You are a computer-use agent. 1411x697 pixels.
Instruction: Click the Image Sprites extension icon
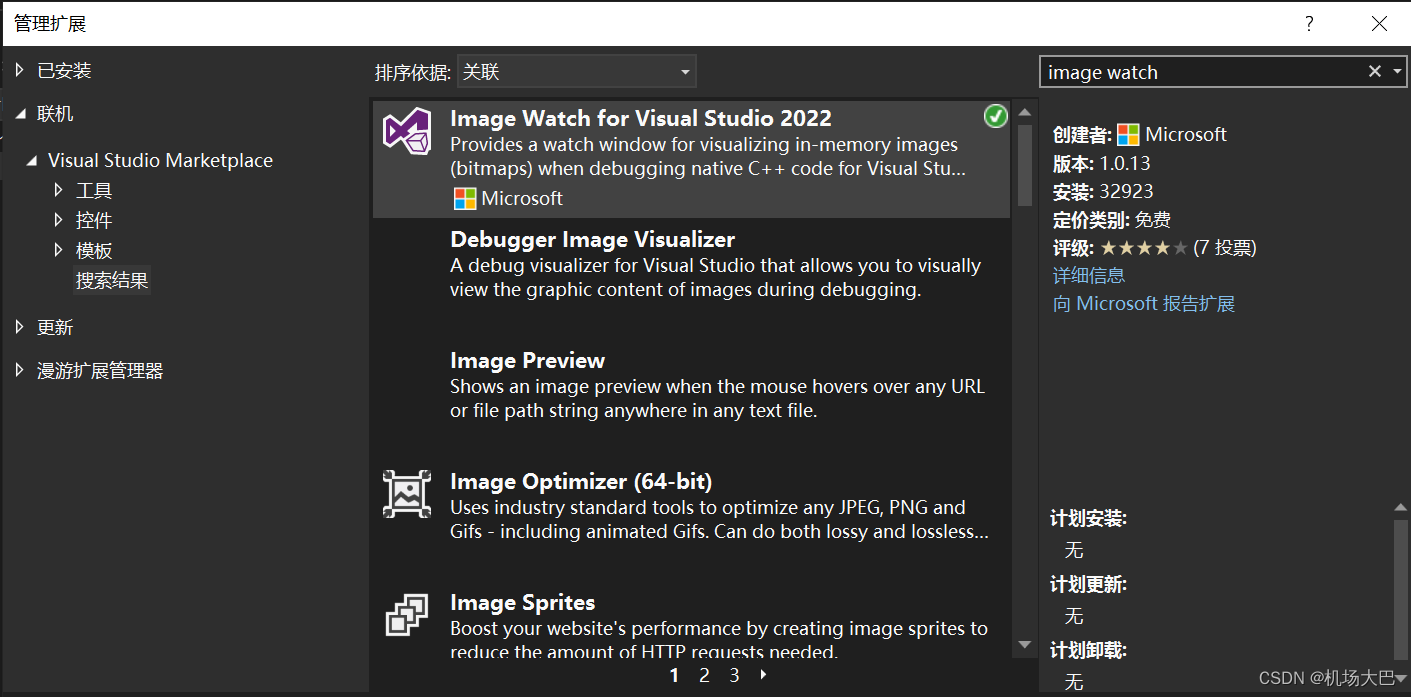click(407, 615)
